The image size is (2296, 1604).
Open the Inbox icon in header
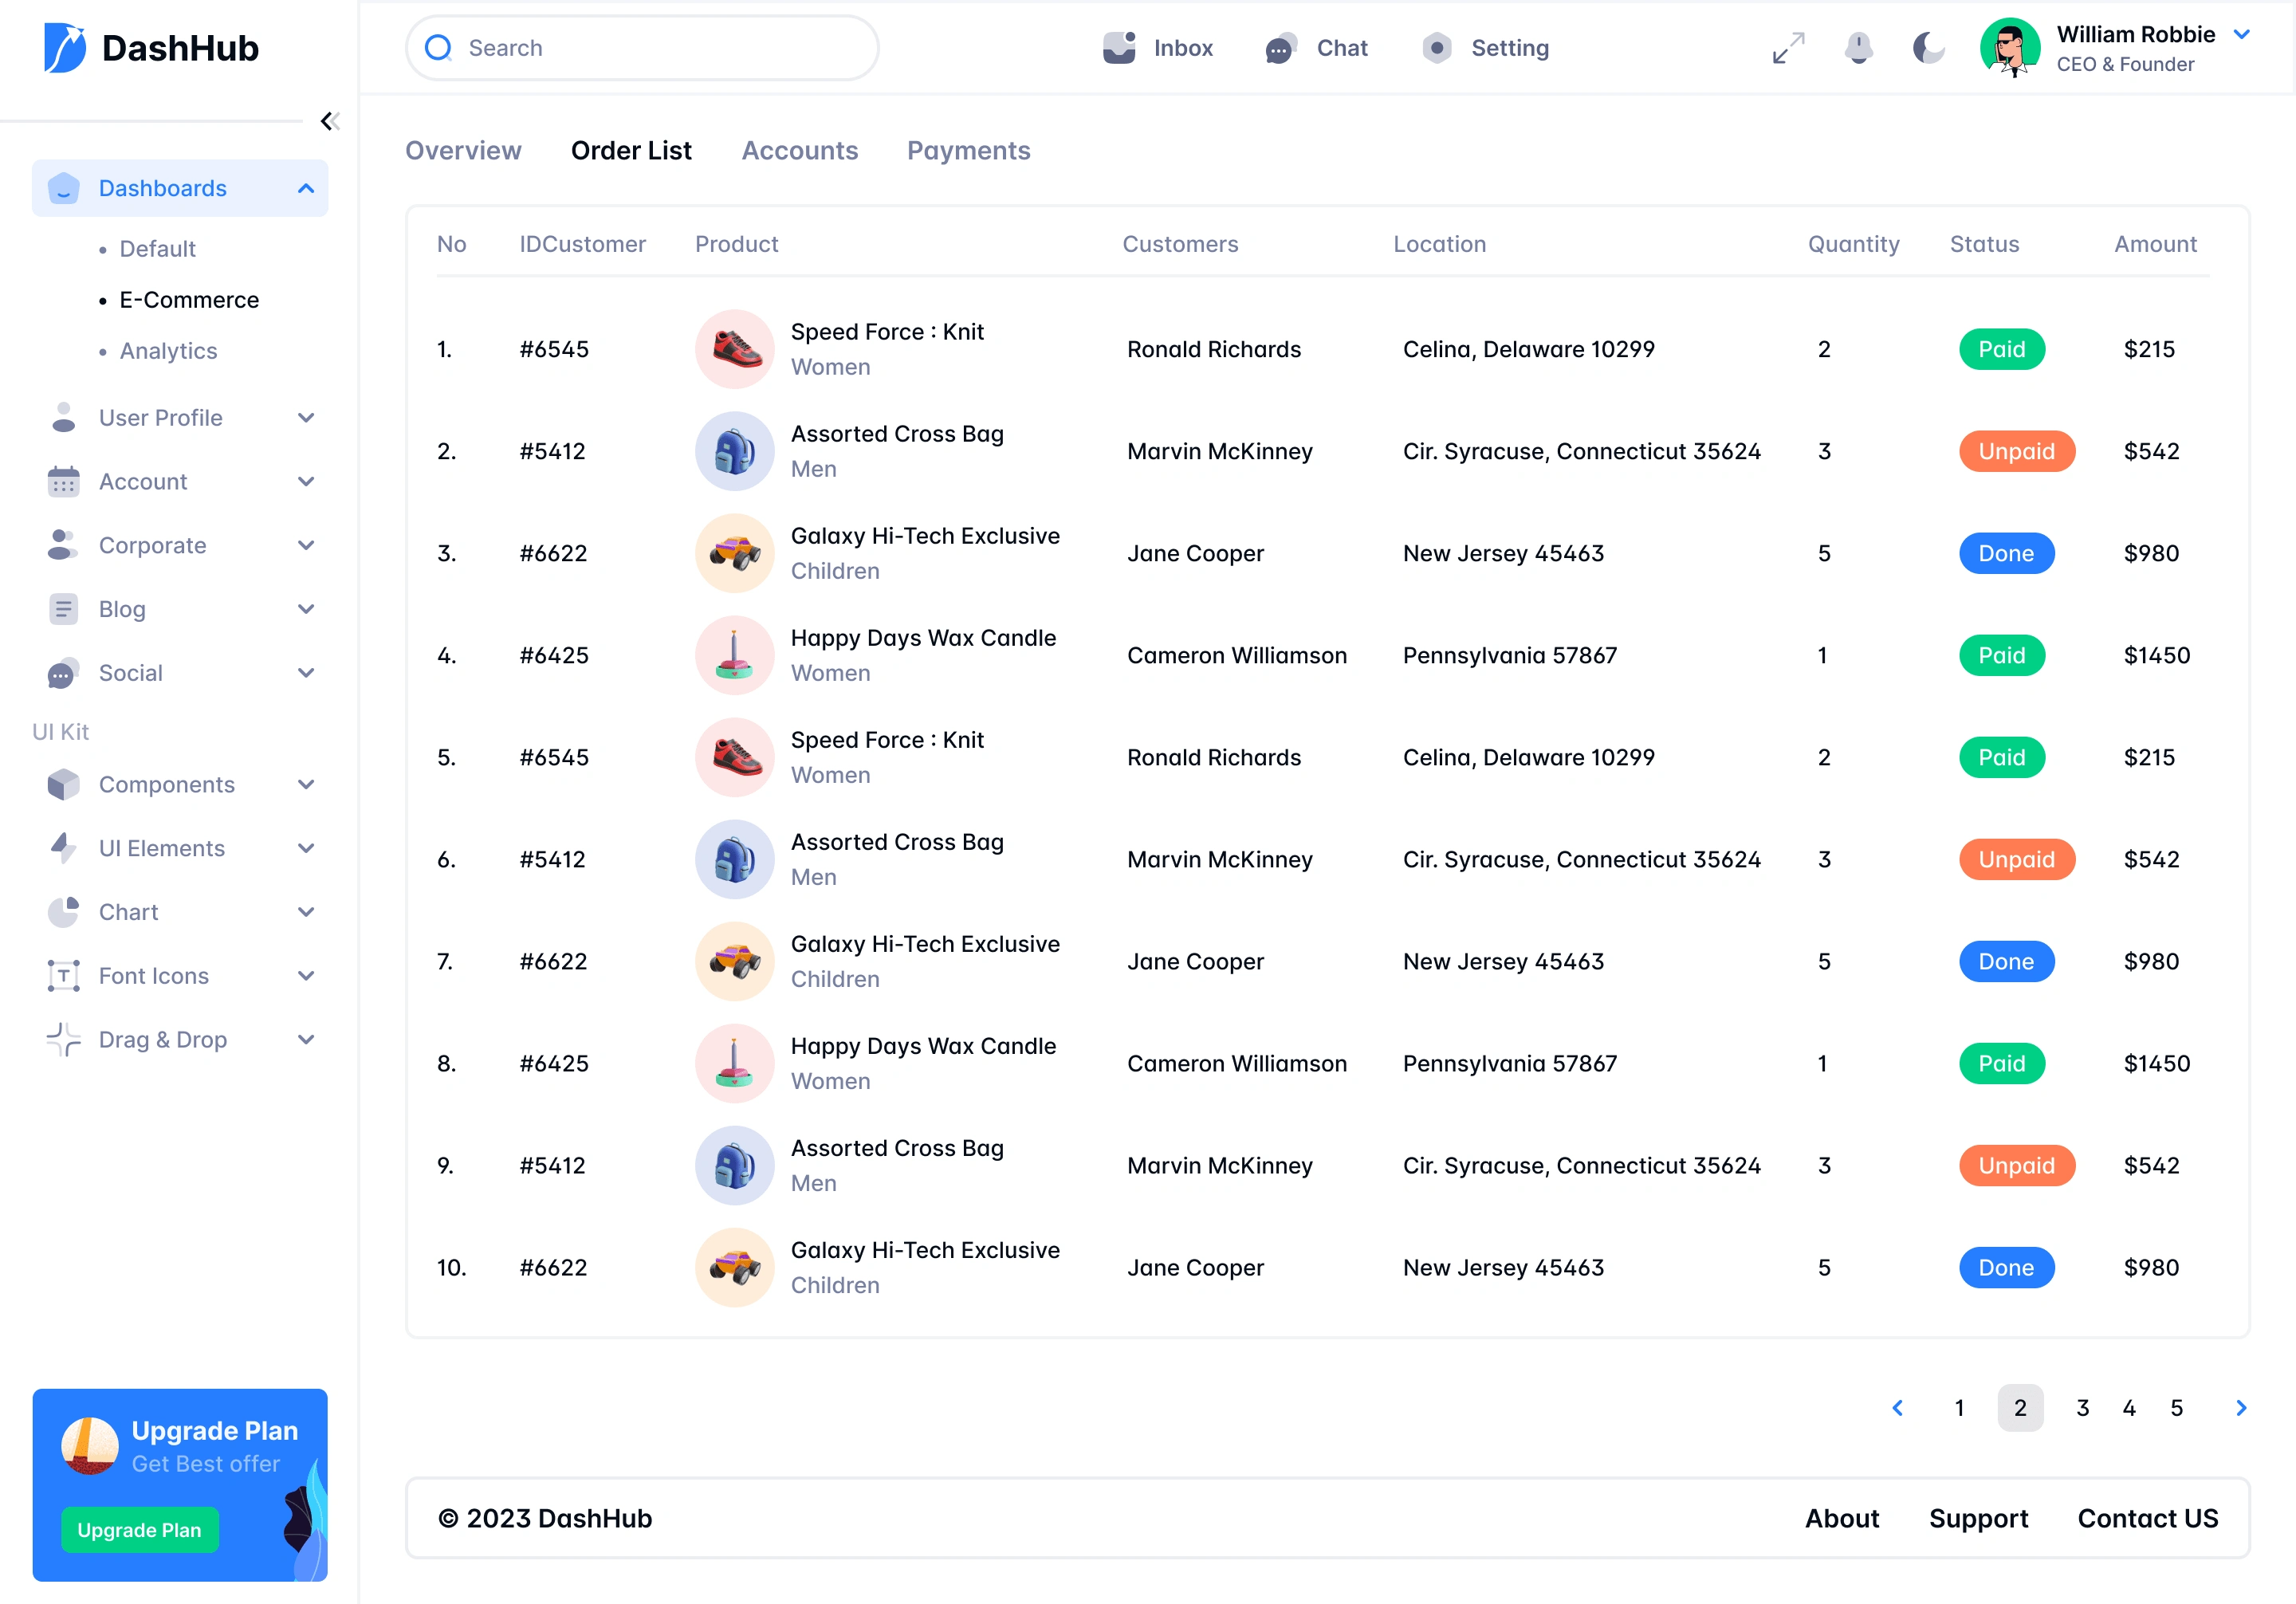tap(1119, 47)
